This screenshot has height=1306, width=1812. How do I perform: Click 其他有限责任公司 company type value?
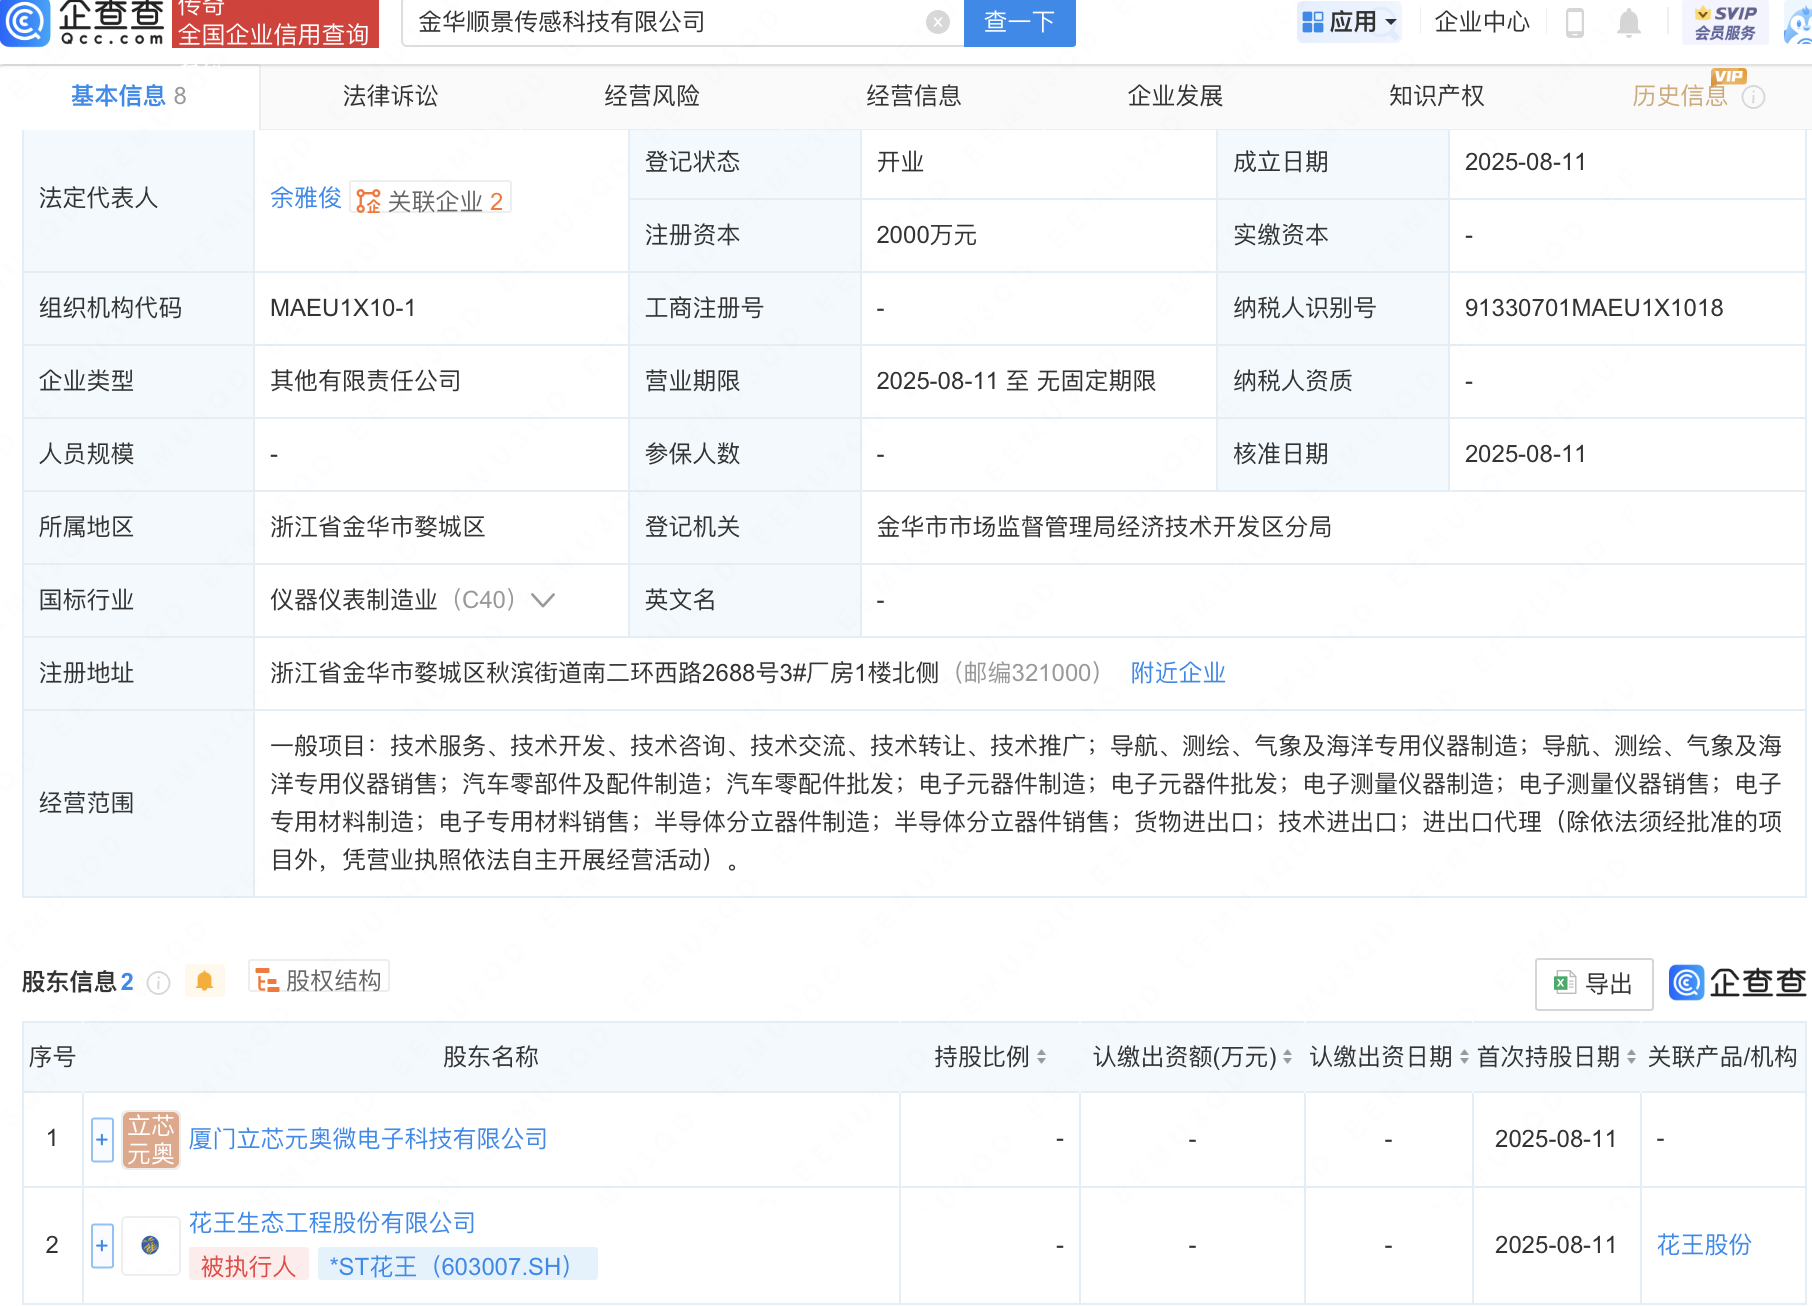coord(366,381)
